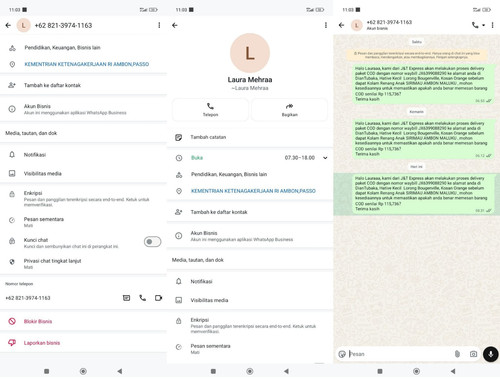Tap the attachment paperclip icon
This screenshot has width=500, height=379.
pyautogui.click(x=457, y=354)
